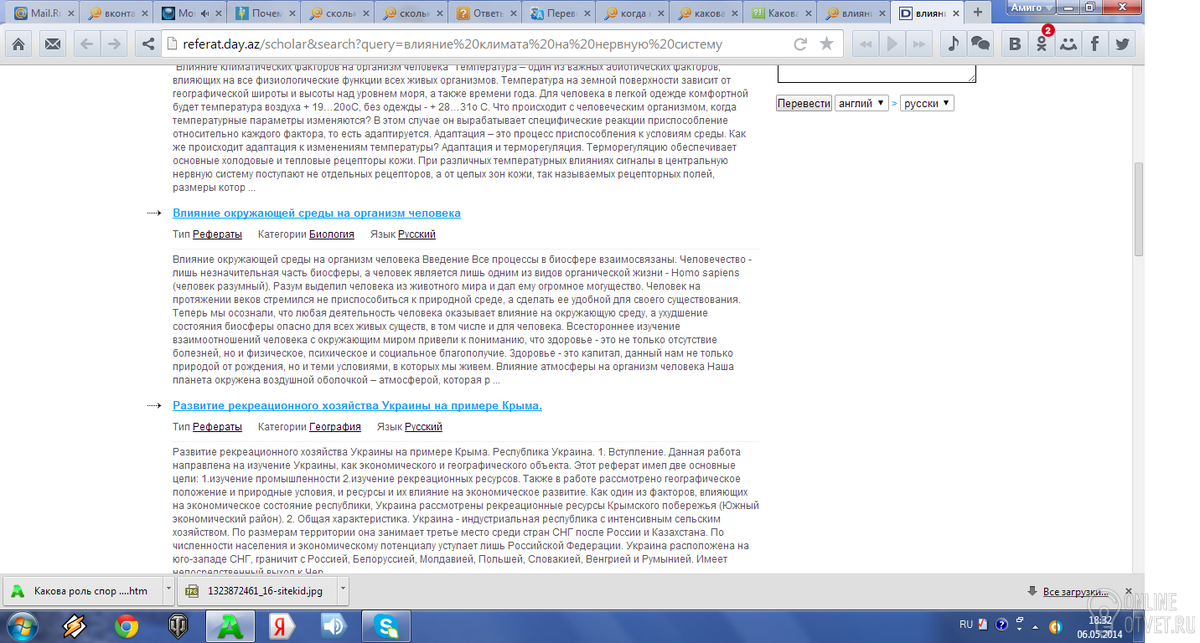
Task: Open Odnoklassniki notifications icon
Action: click(x=1042, y=44)
